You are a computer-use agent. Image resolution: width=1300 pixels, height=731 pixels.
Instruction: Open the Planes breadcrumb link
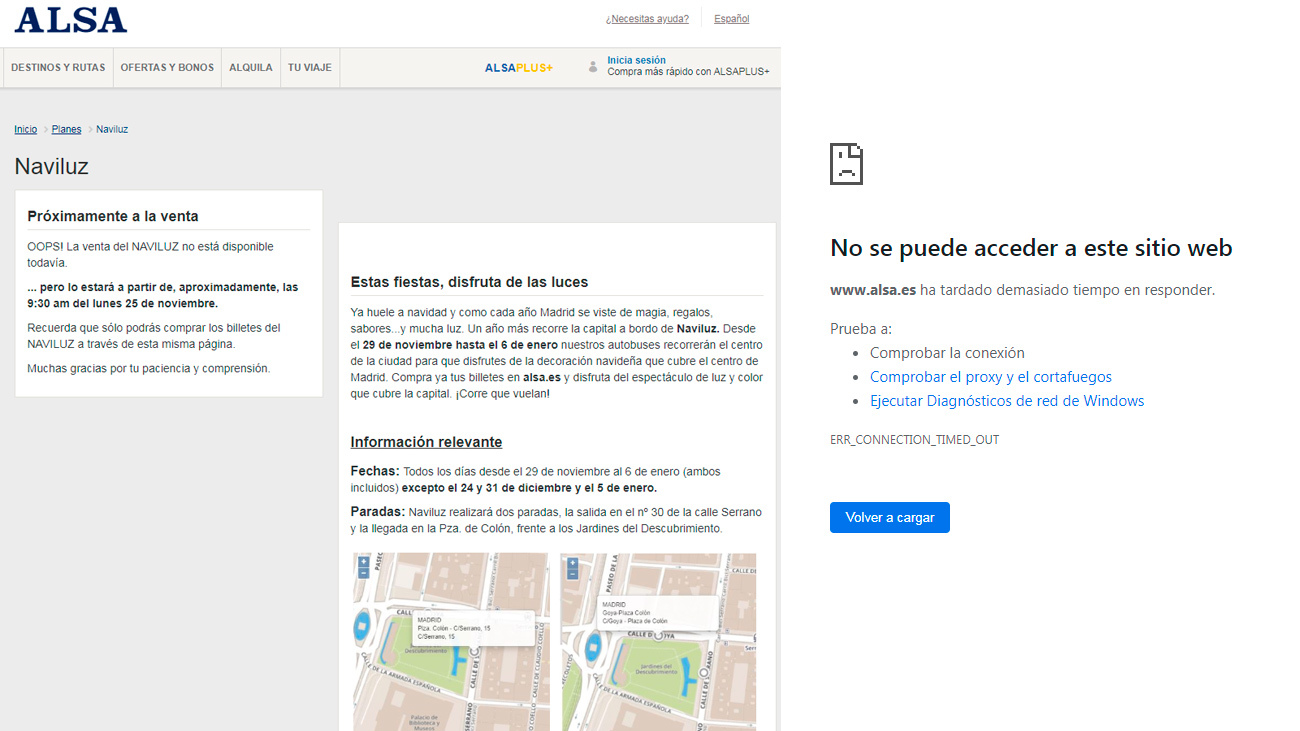click(x=66, y=128)
